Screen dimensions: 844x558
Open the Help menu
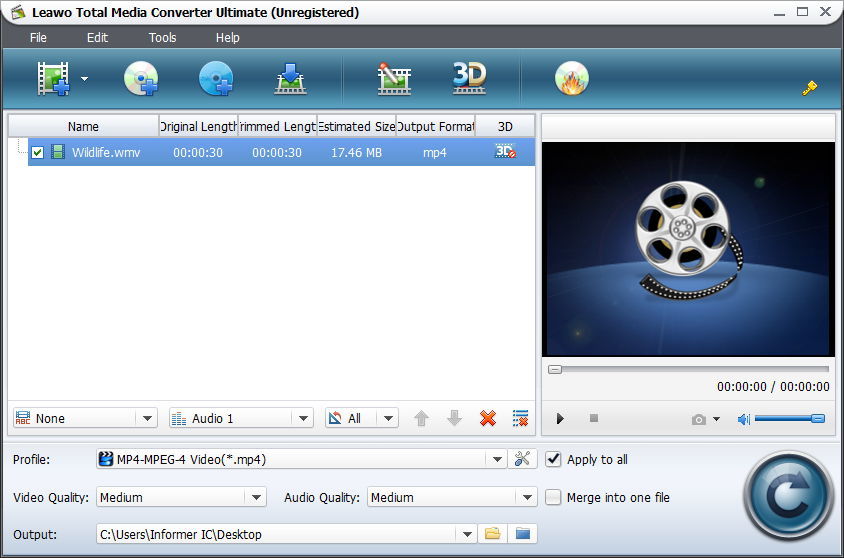tap(227, 38)
